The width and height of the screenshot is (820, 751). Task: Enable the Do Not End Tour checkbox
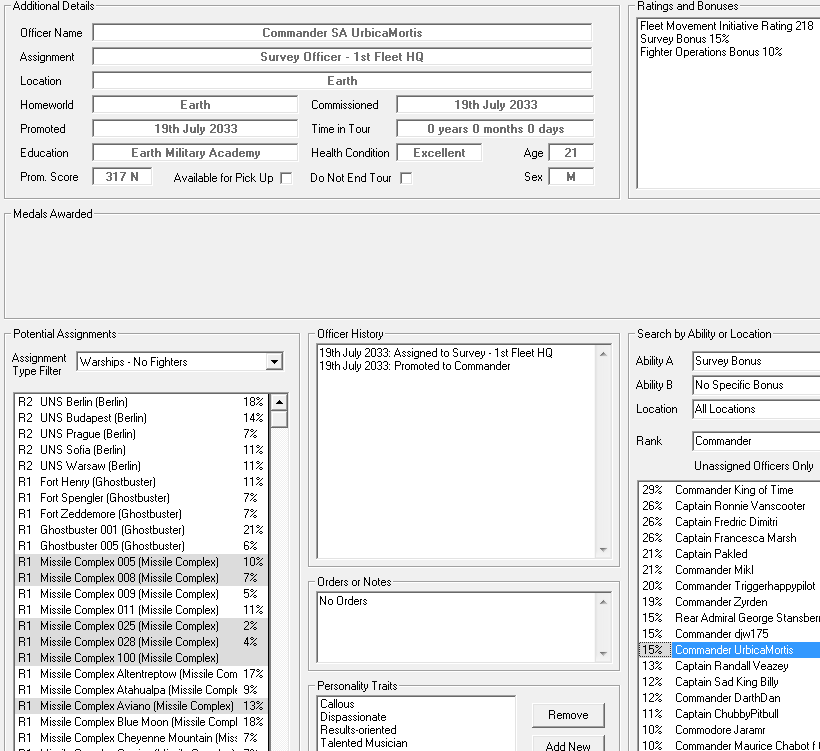coord(406,178)
